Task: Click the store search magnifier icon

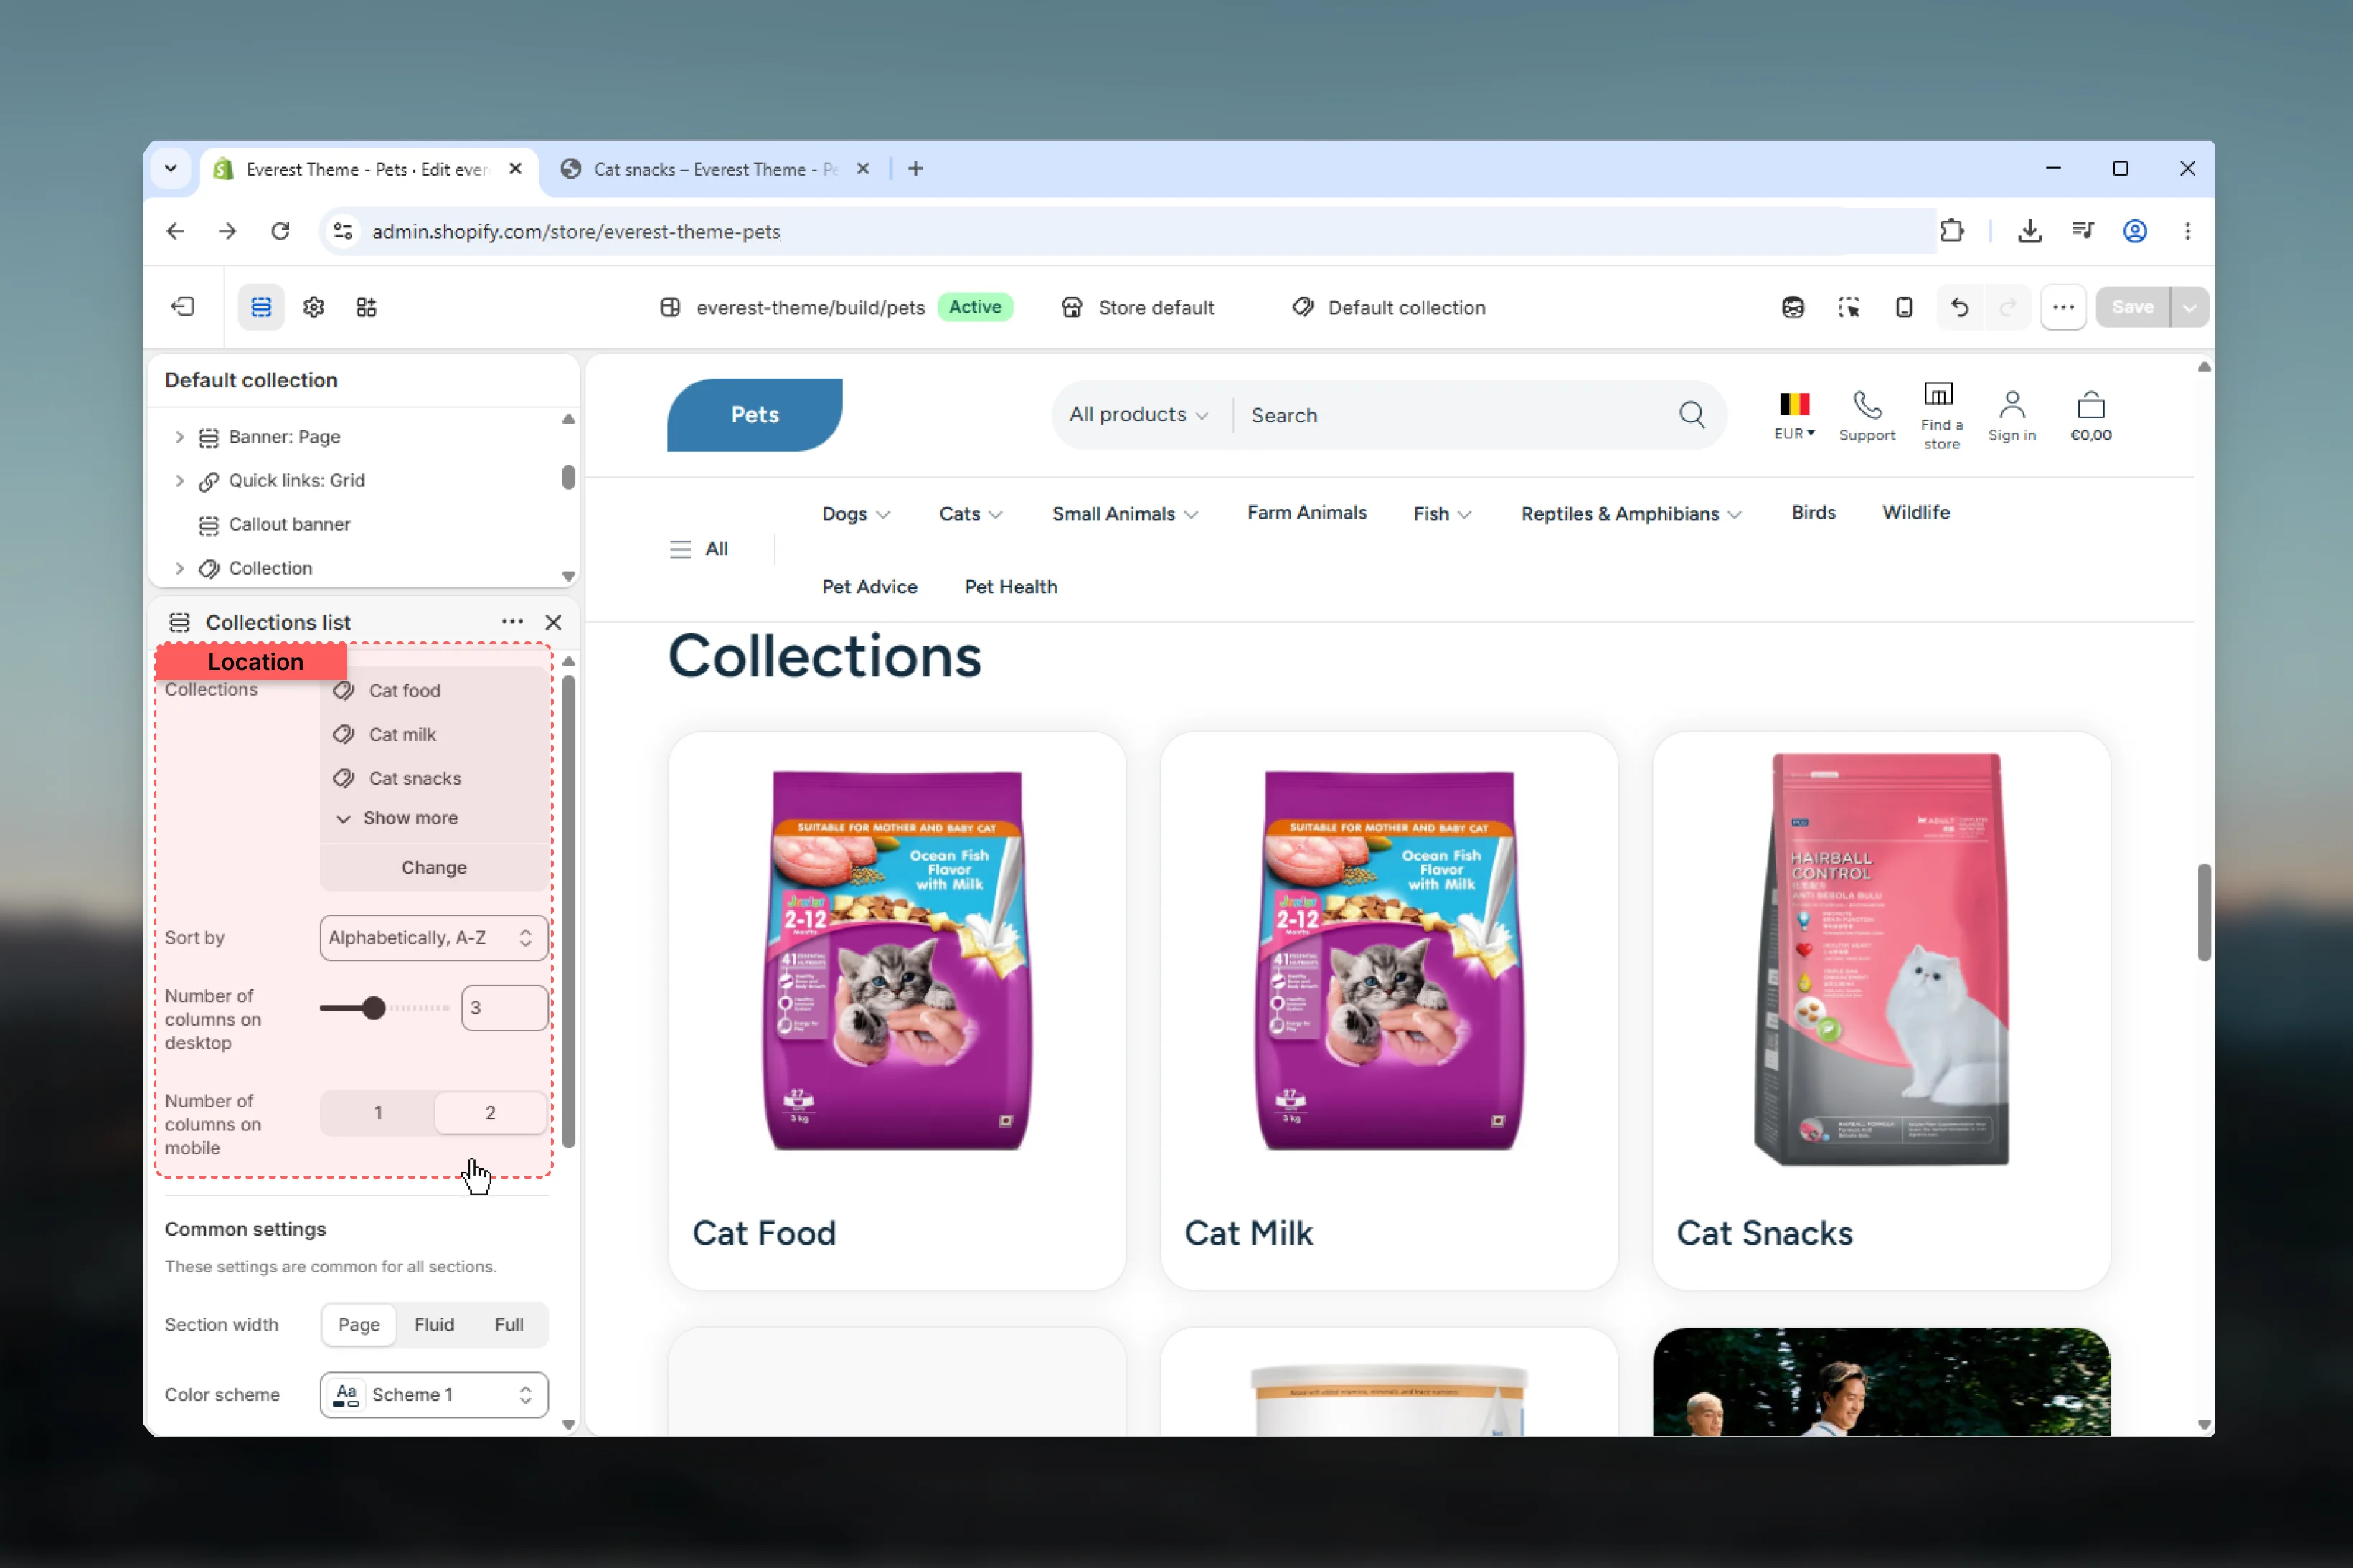Action: 1692,414
